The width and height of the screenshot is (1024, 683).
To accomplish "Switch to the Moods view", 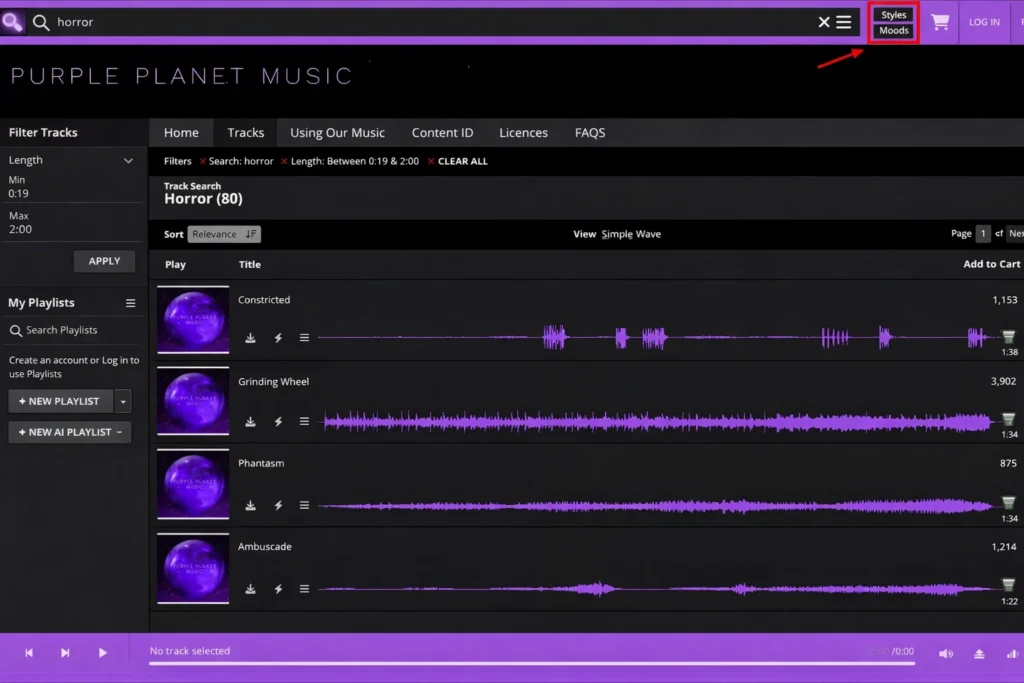I will pyautogui.click(x=893, y=30).
